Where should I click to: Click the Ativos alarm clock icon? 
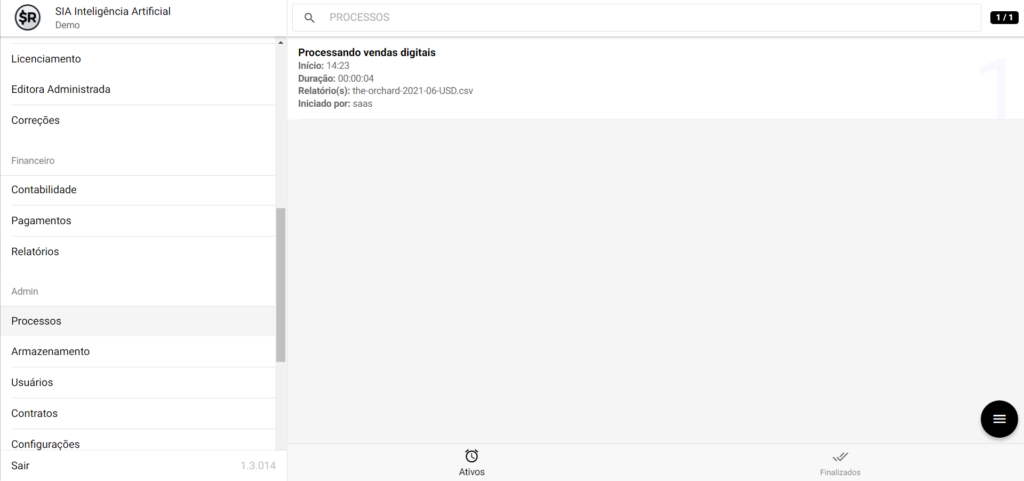pos(472,456)
